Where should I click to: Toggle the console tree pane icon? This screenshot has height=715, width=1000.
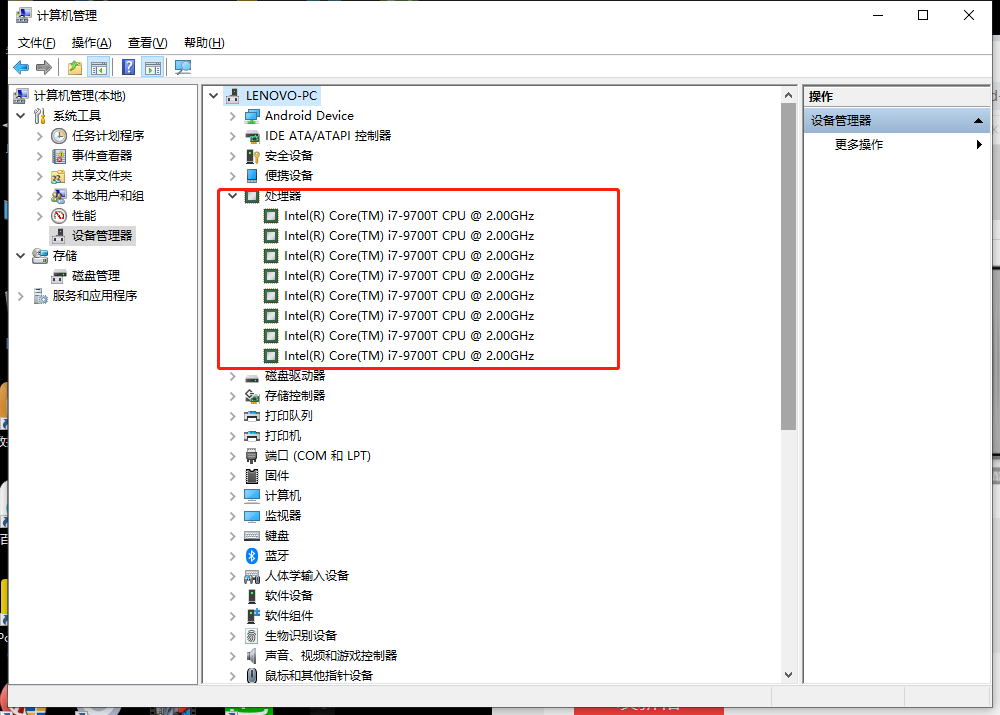99,67
